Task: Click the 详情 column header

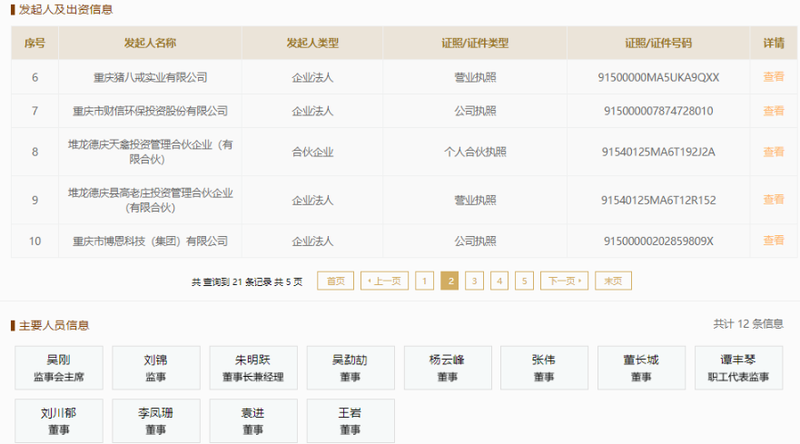Action: click(x=773, y=43)
